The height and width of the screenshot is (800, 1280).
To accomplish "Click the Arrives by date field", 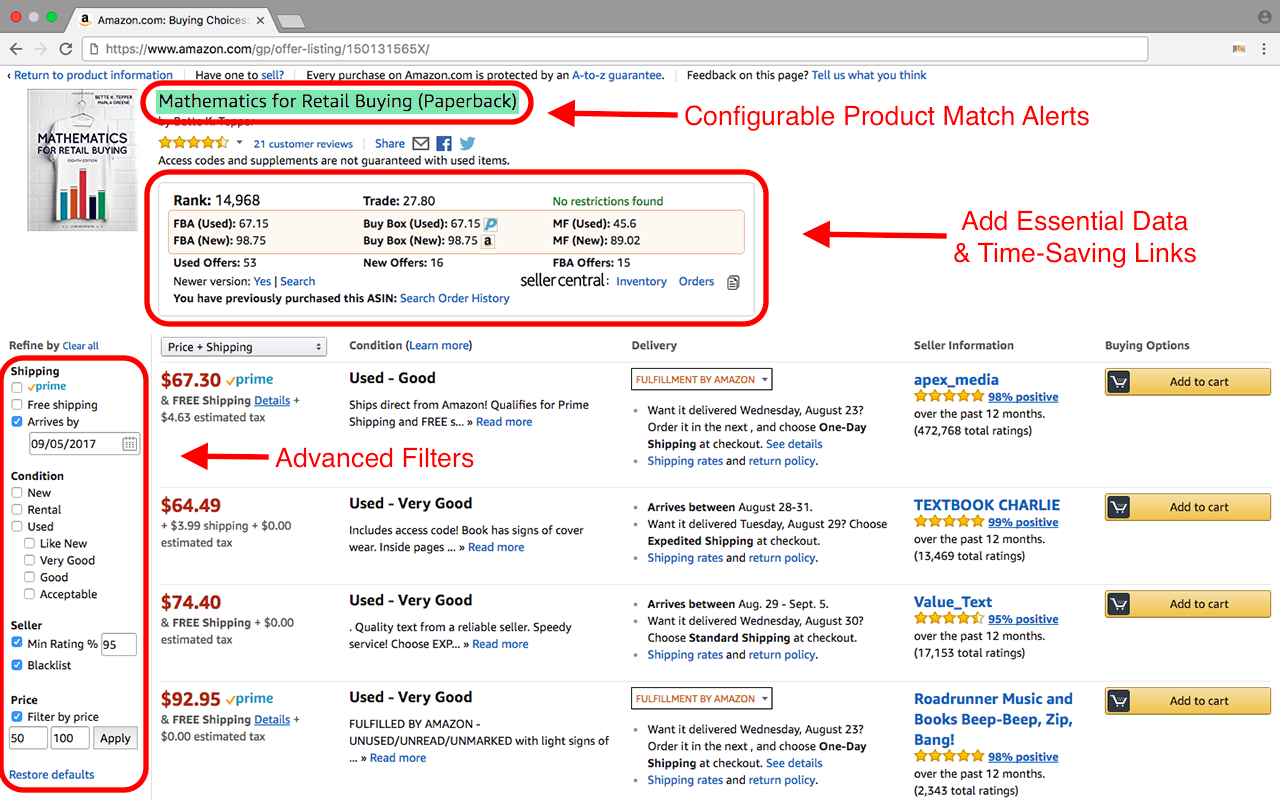I will [x=84, y=444].
